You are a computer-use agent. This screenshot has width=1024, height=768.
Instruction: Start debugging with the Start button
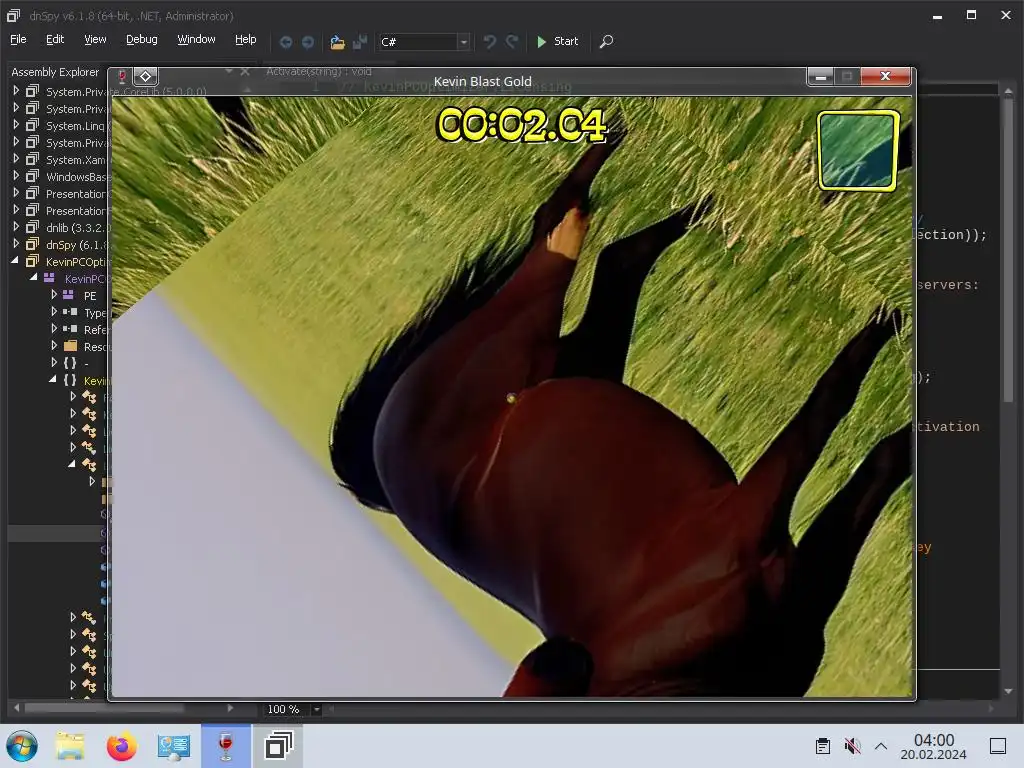coord(557,41)
